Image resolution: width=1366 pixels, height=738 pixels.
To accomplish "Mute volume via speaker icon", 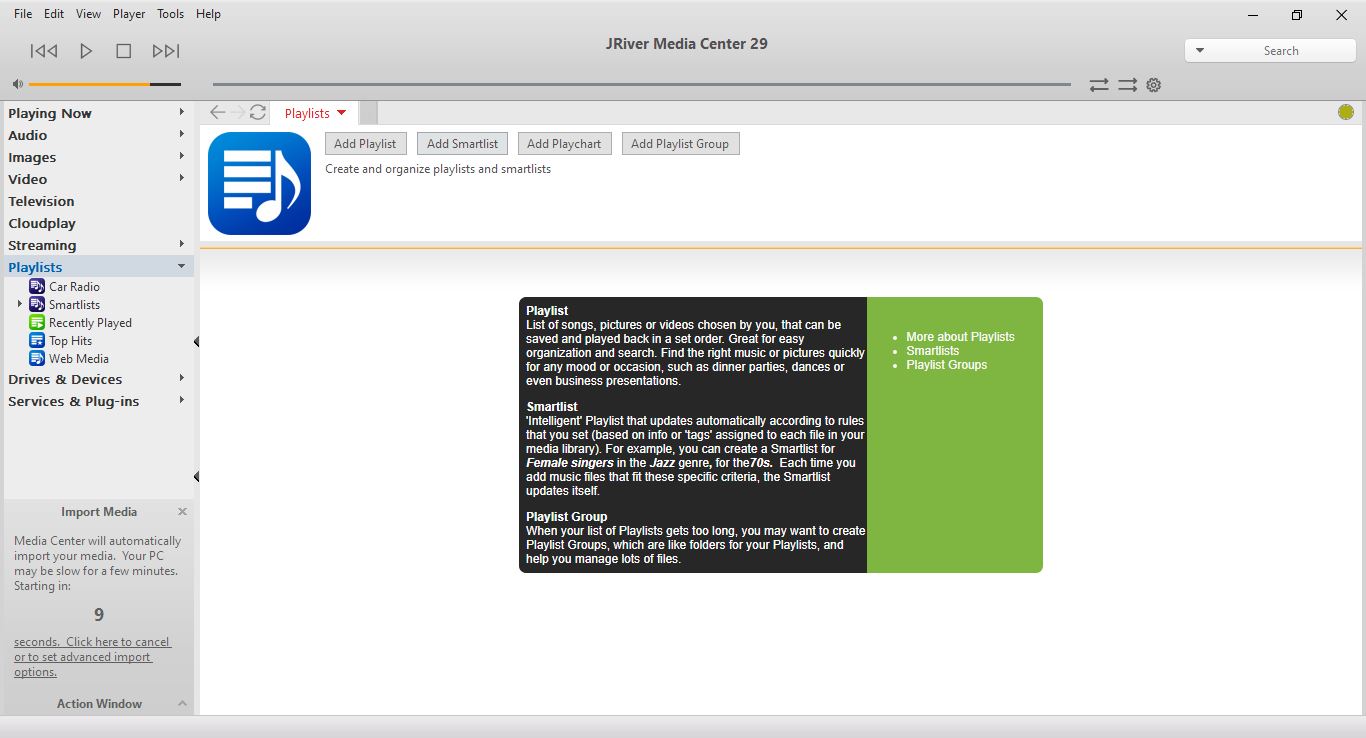I will tap(18, 85).
